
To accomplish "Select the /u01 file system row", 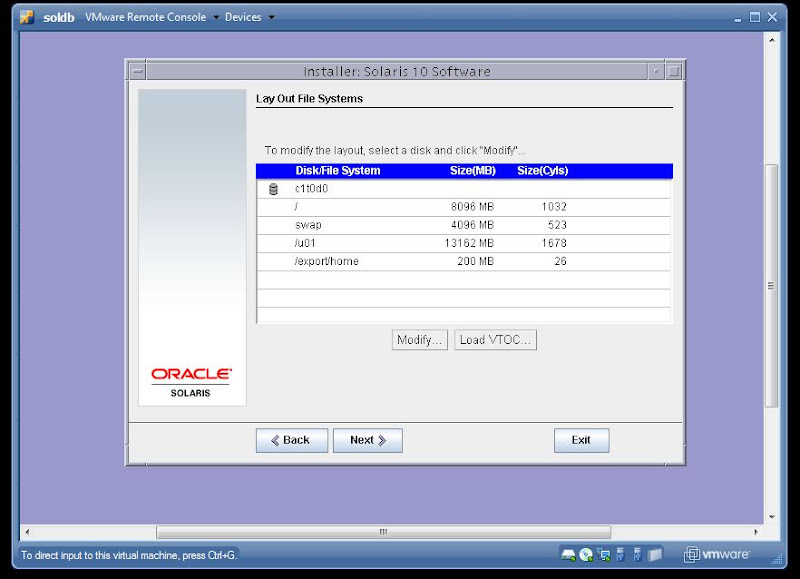I will (464, 243).
